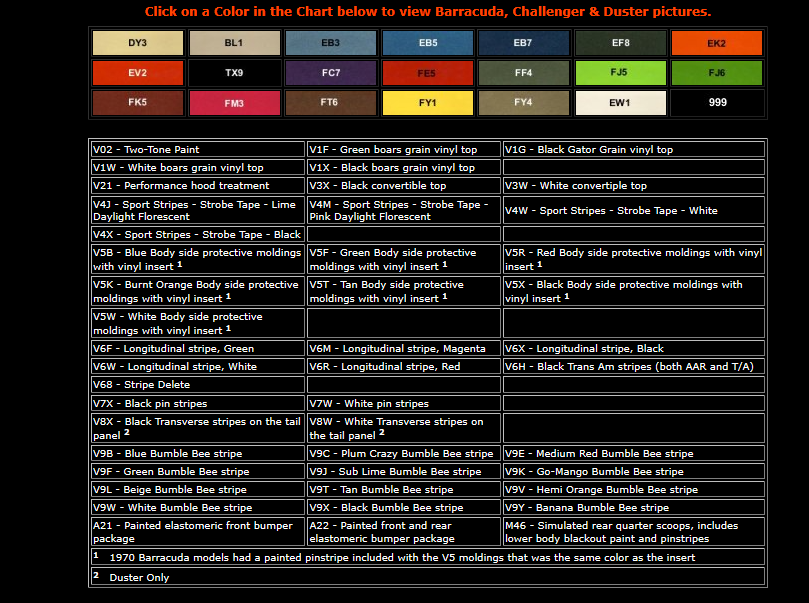Select V4W Strobe Tape White cell

point(634,210)
